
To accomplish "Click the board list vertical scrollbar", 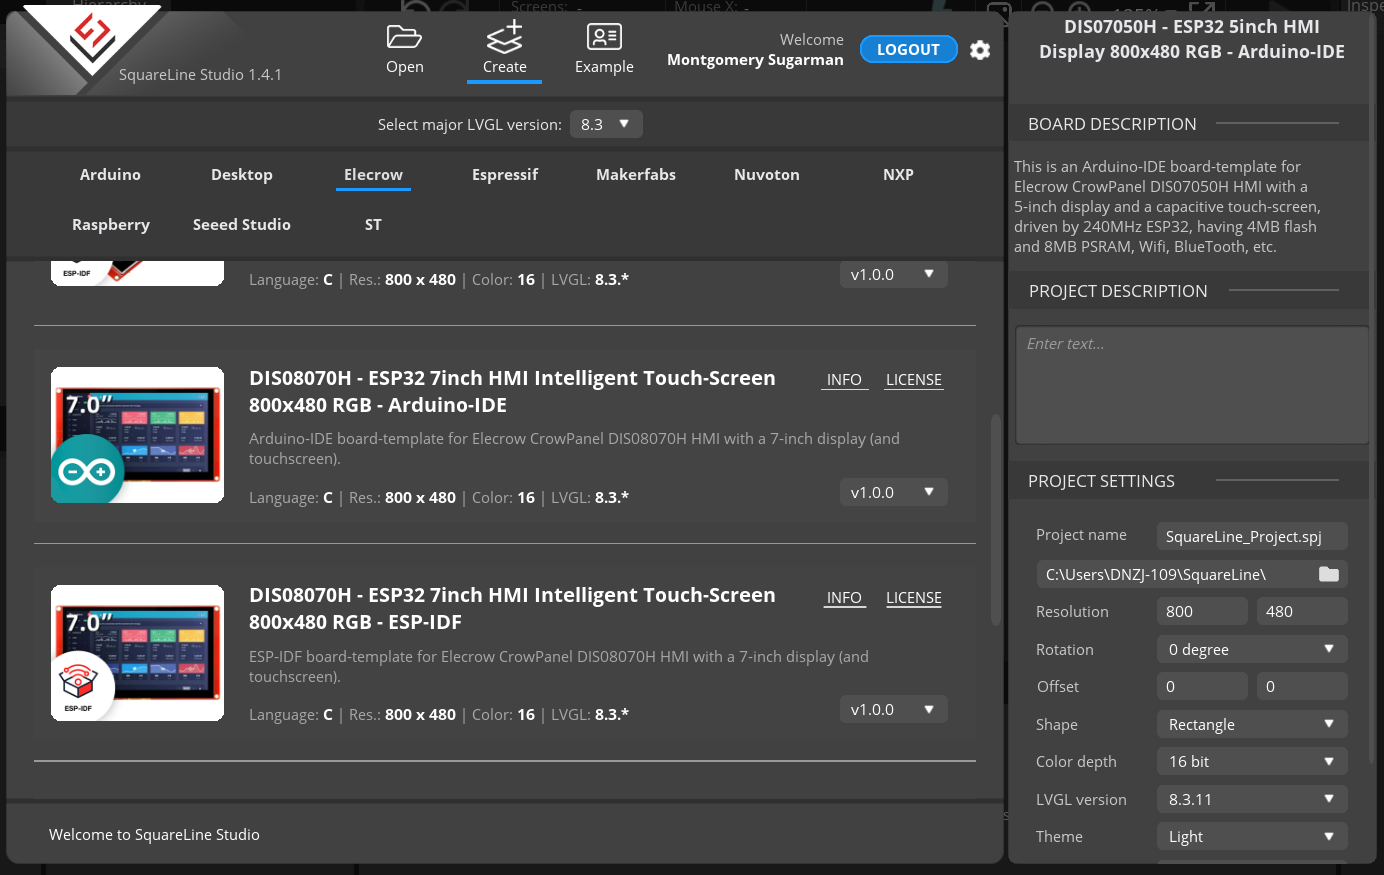I will click(995, 520).
